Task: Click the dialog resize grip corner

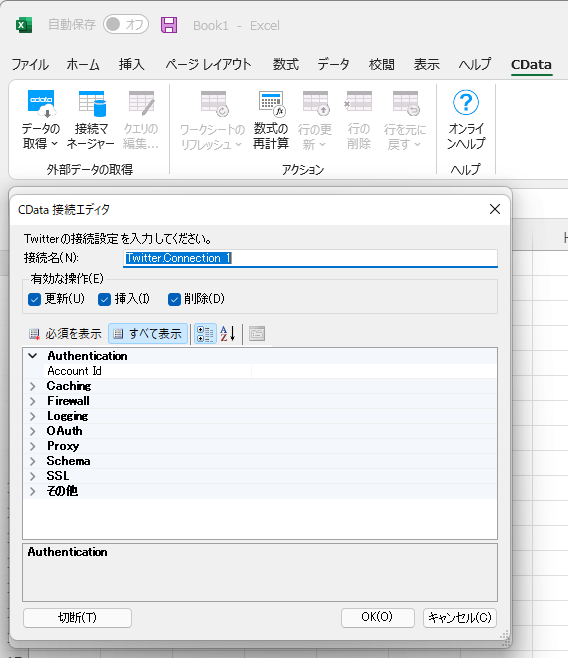Action: tap(505, 635)
